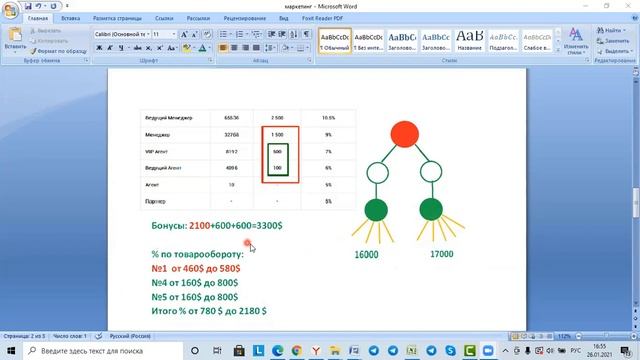Open Yandex browser from the taskbar

tap(316, 351)
